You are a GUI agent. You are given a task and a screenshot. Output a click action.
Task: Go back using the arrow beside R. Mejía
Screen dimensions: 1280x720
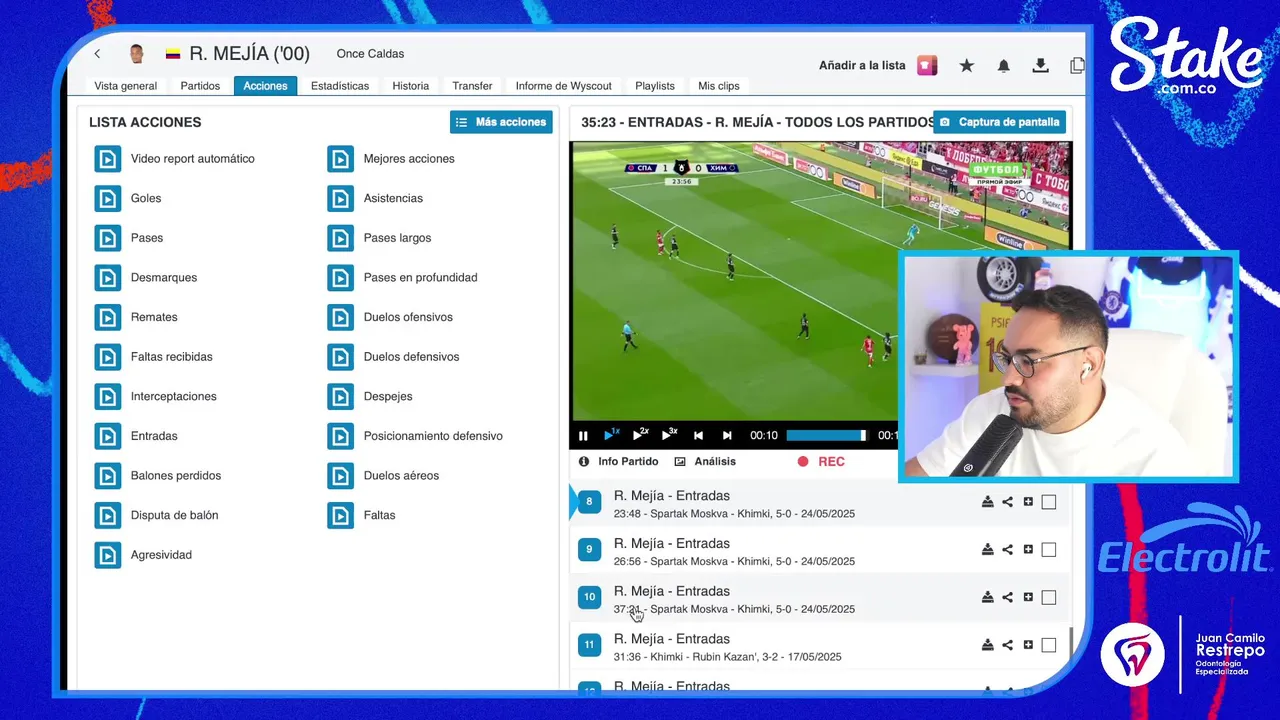click(x=97, y=54)
